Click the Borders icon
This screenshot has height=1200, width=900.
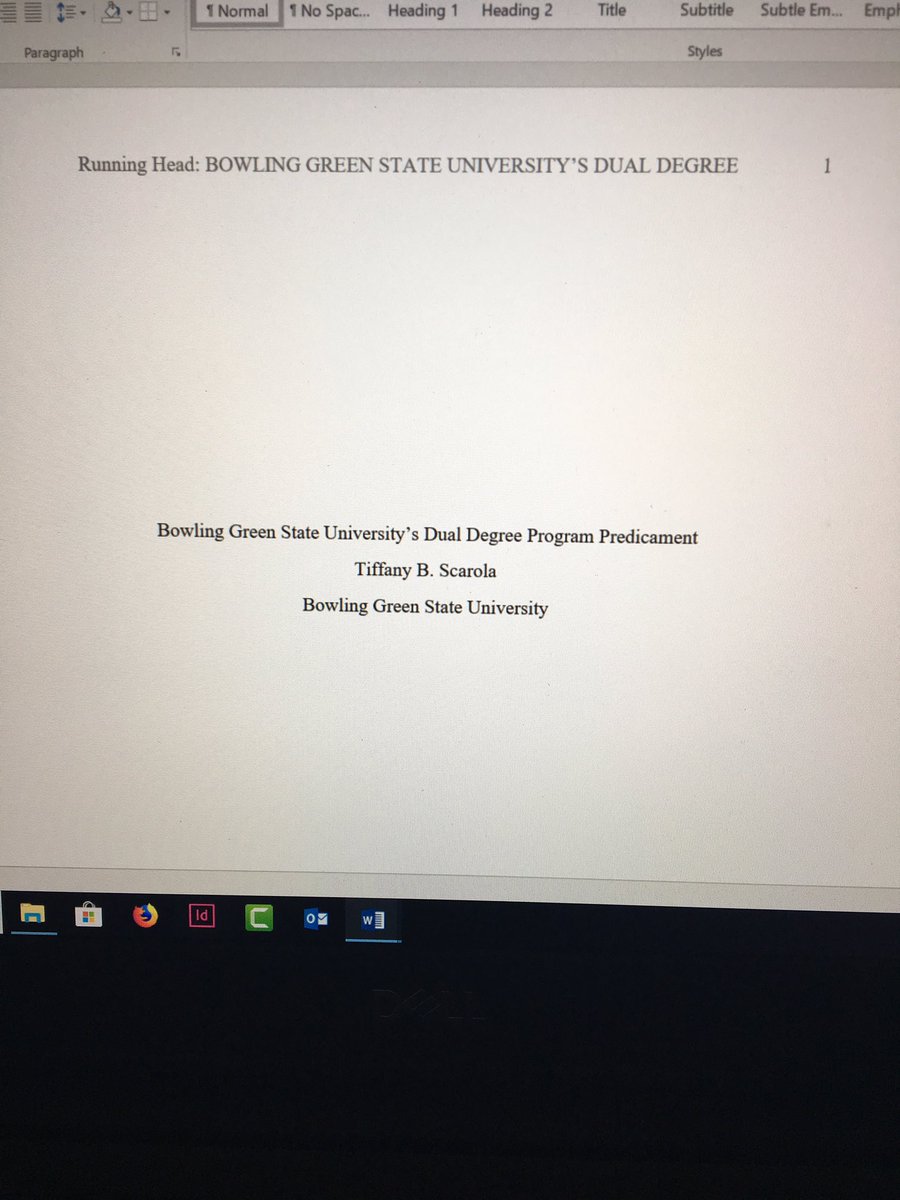(149, 12)
